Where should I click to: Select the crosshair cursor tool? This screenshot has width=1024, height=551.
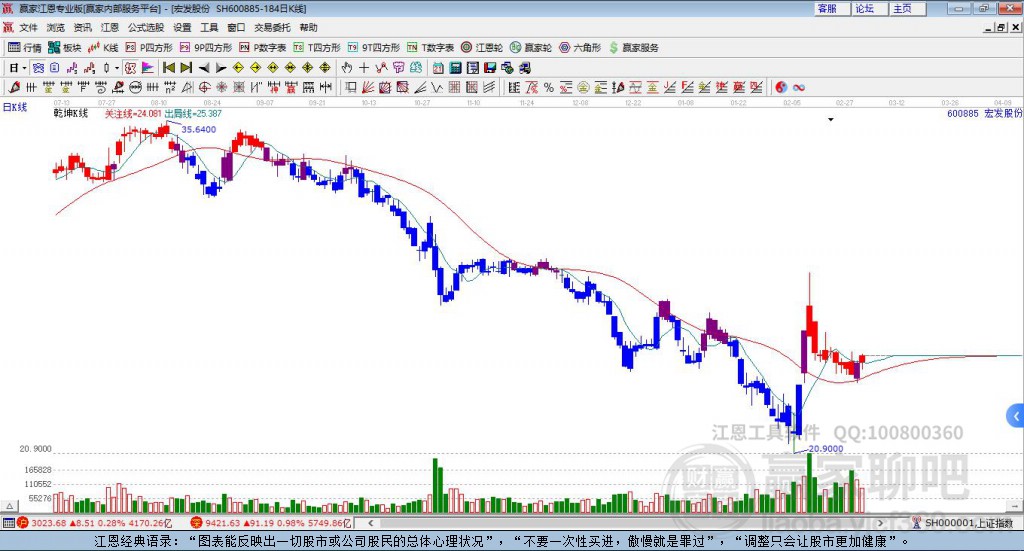tap(364, 68)
